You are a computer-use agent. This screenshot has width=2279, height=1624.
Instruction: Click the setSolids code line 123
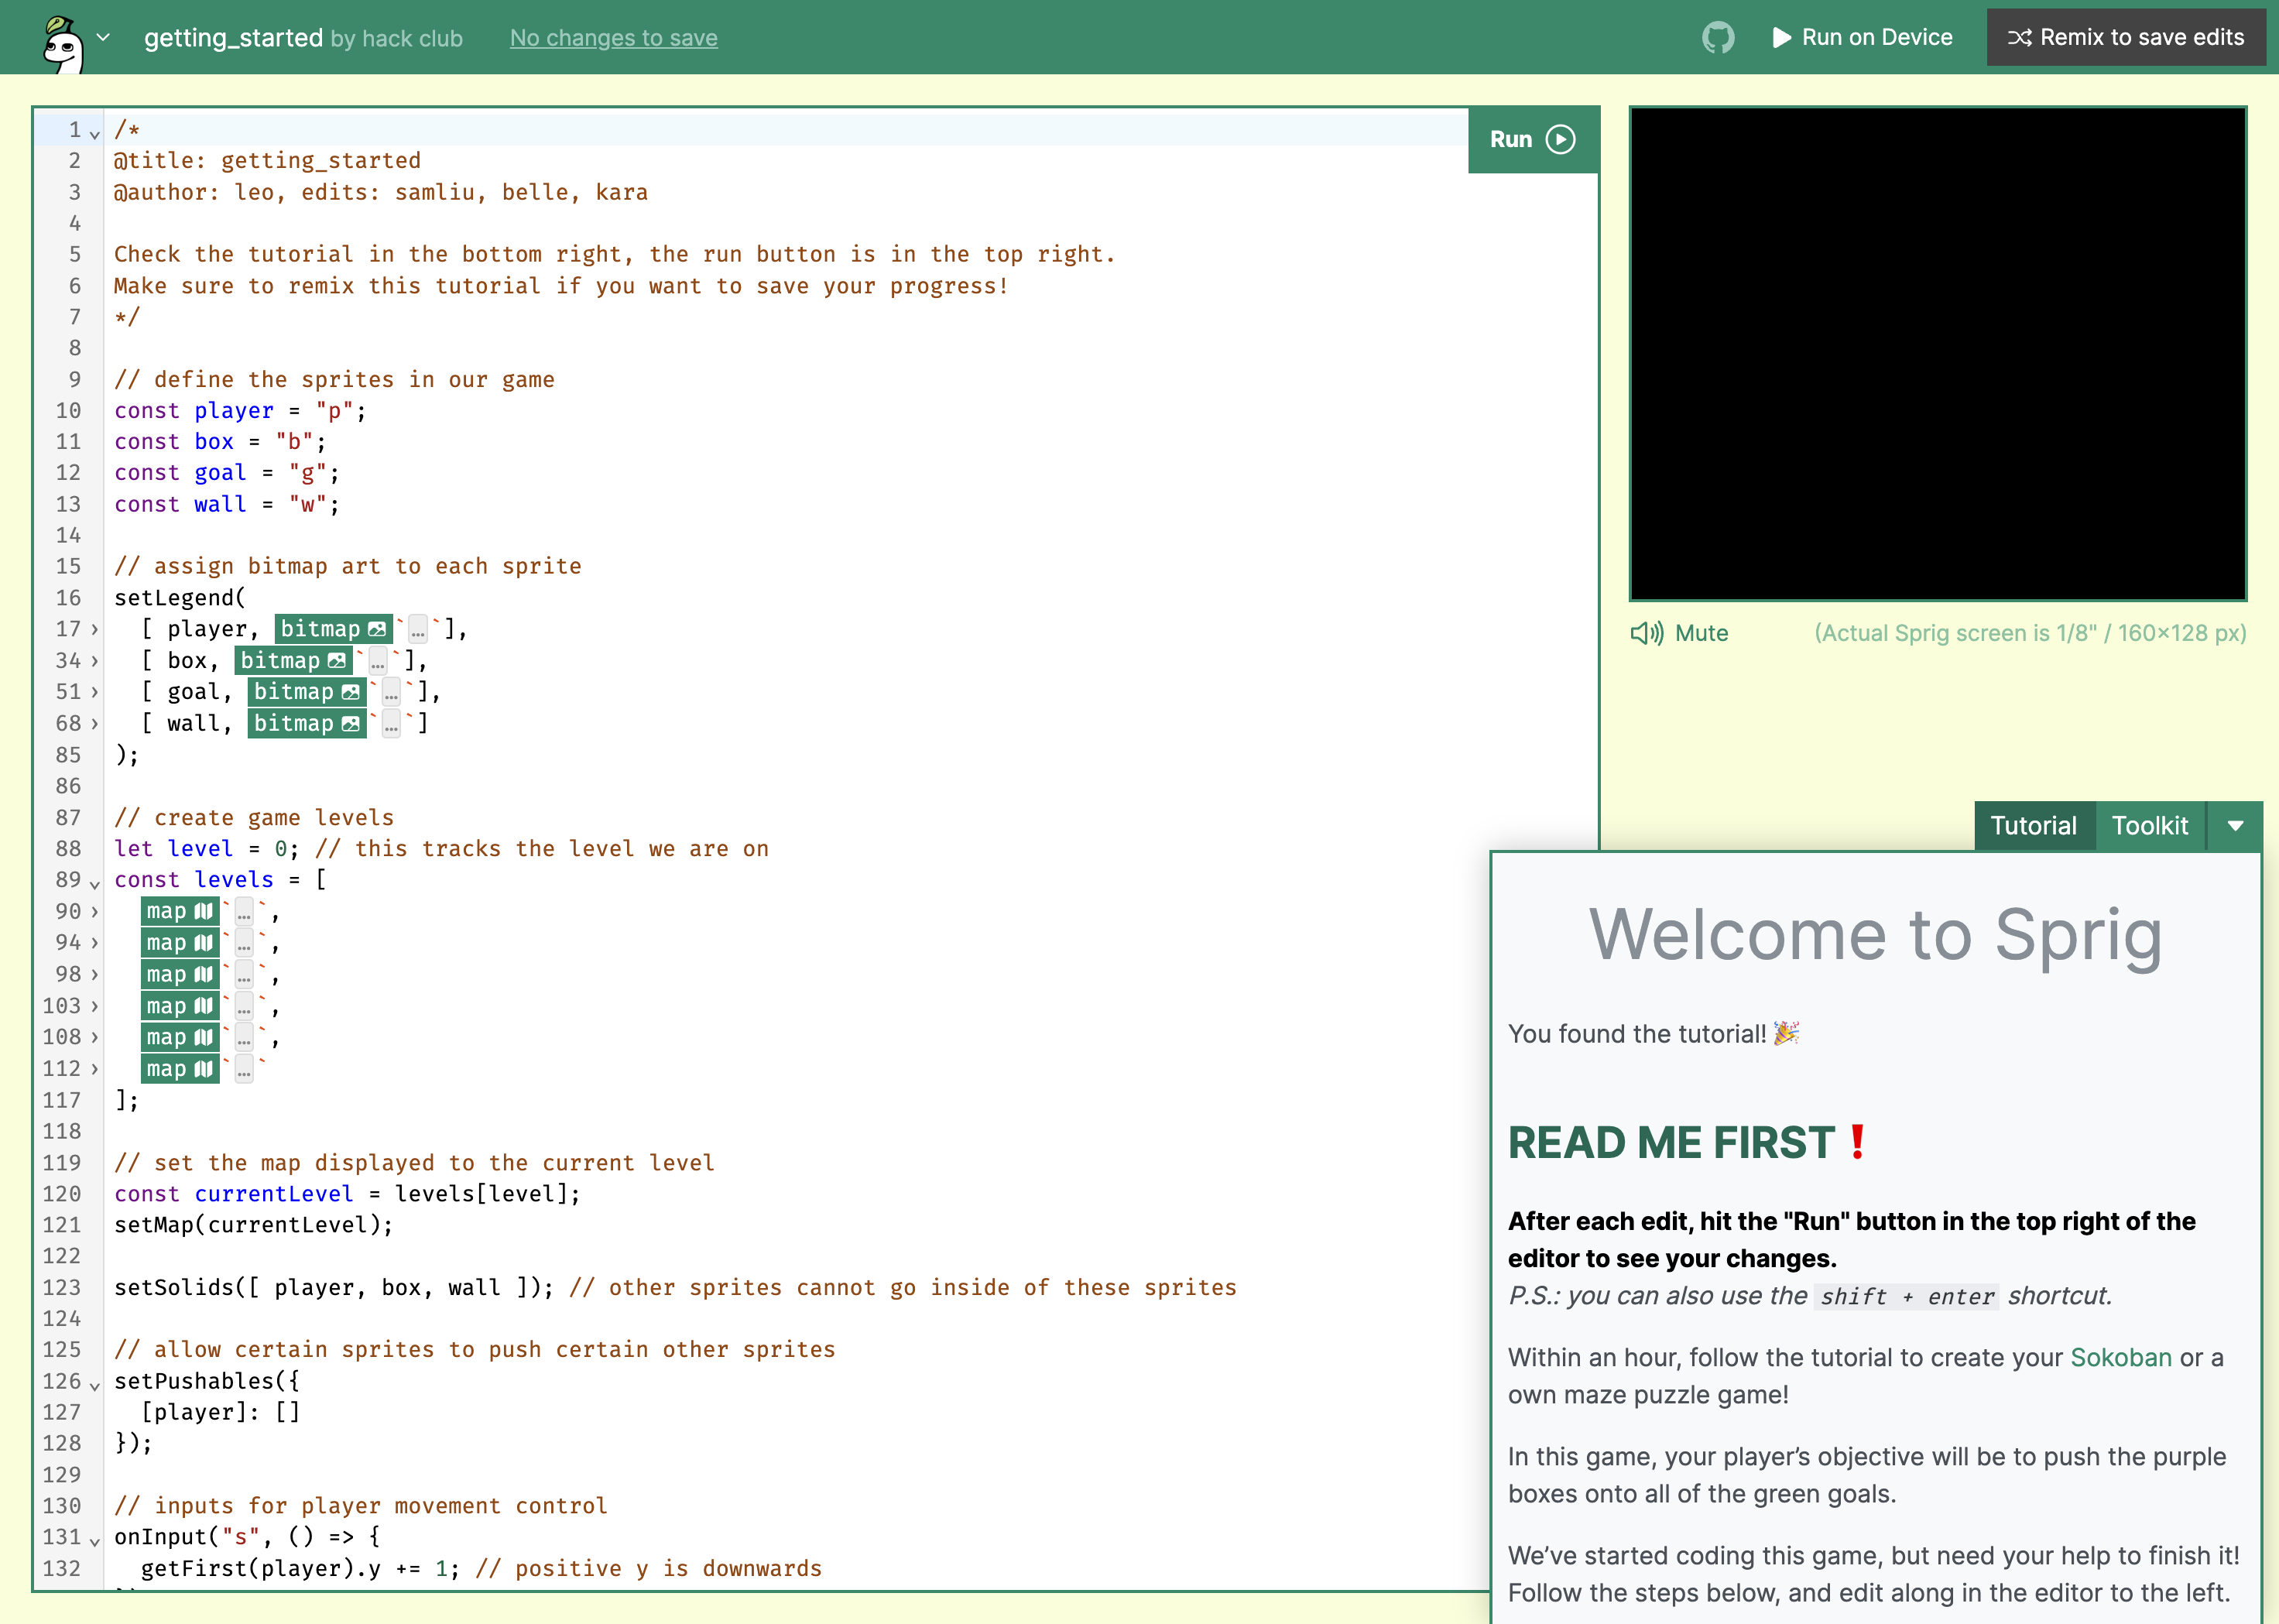675,1287
